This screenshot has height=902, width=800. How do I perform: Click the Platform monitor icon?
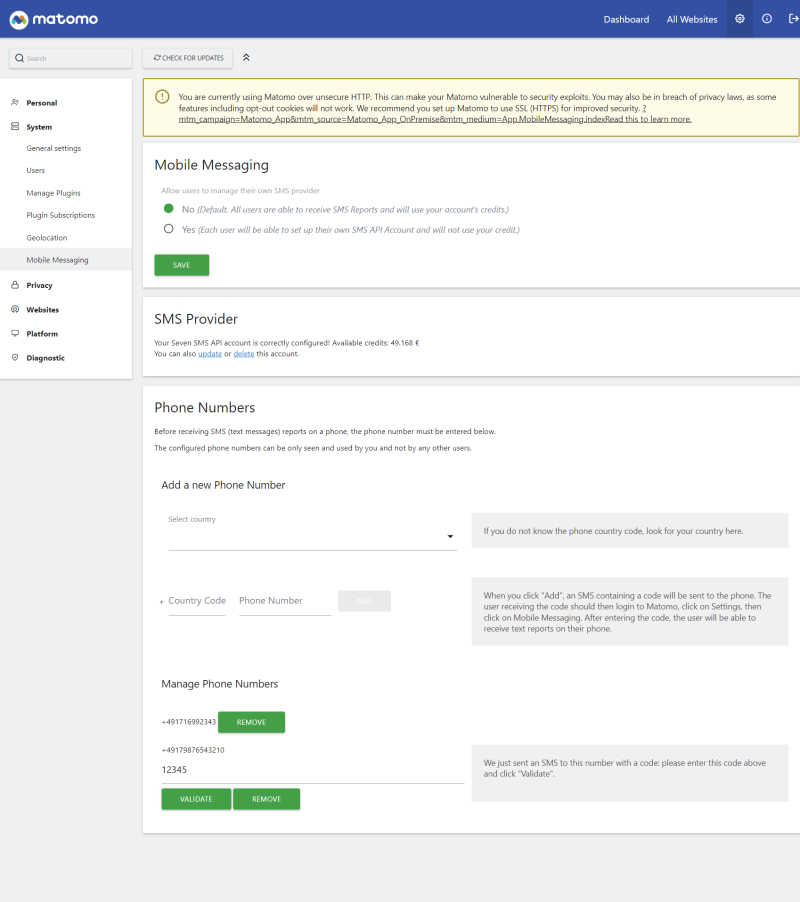13,333
